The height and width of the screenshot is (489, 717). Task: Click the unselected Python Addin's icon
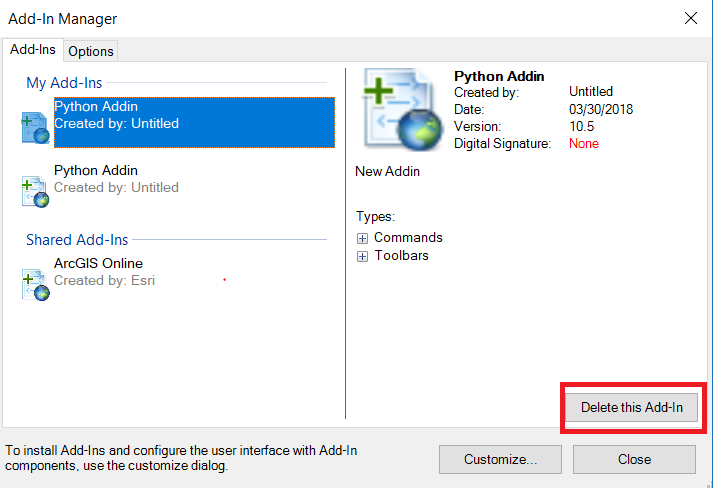(35, 190)
